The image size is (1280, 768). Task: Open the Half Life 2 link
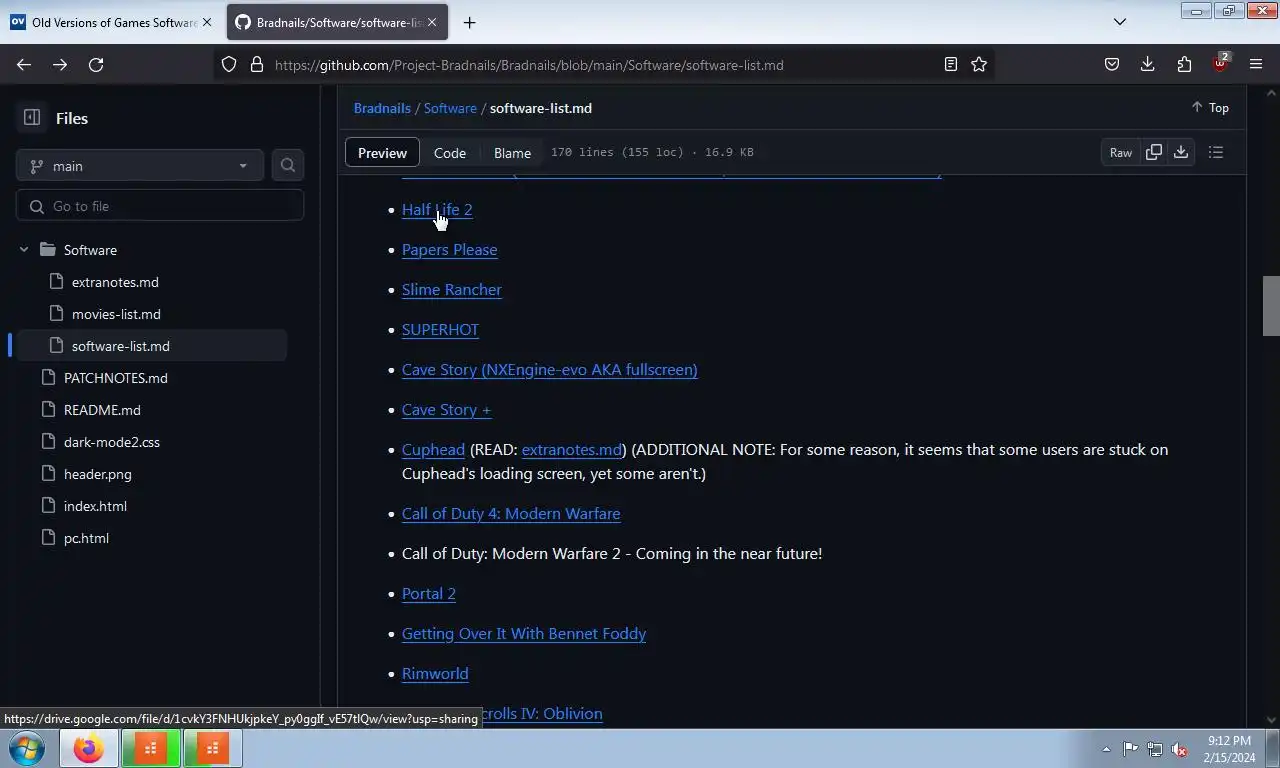tap(437, 210)
